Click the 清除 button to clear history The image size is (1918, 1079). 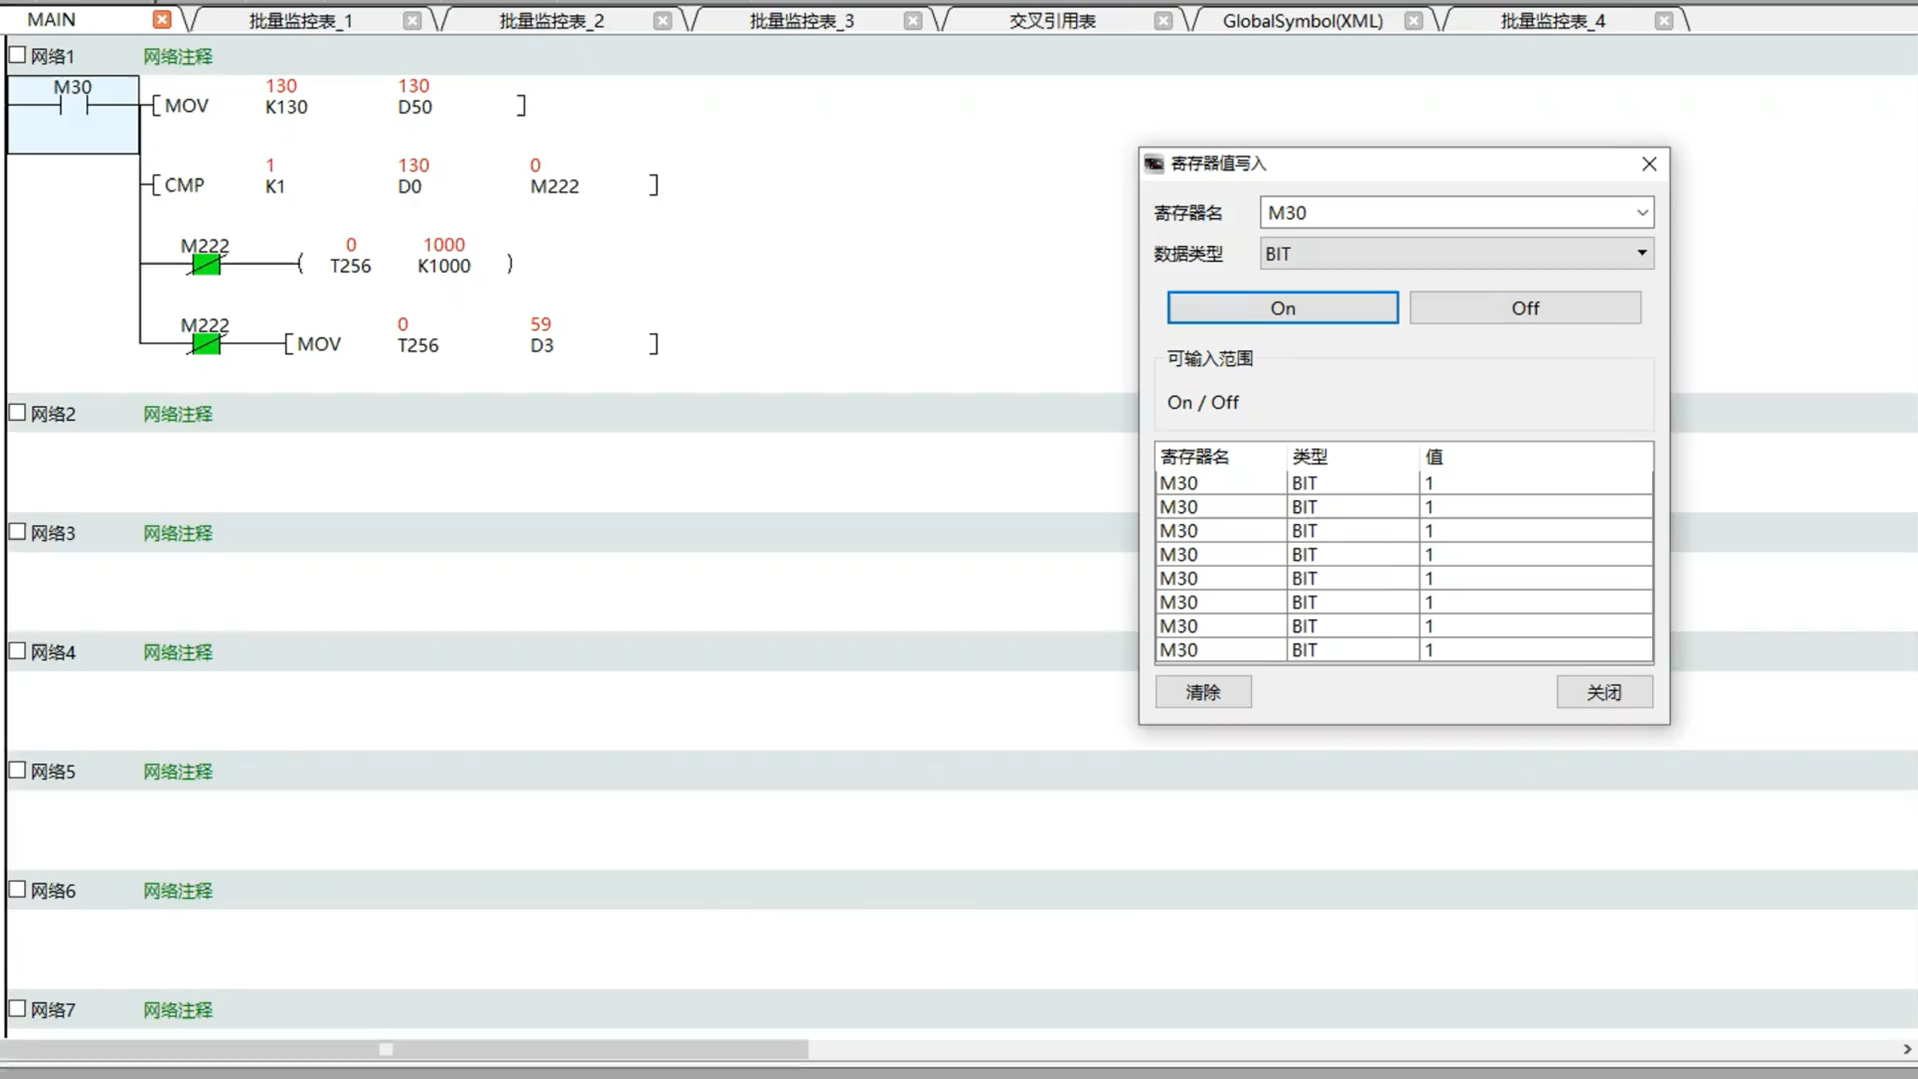pos(1203,692)
